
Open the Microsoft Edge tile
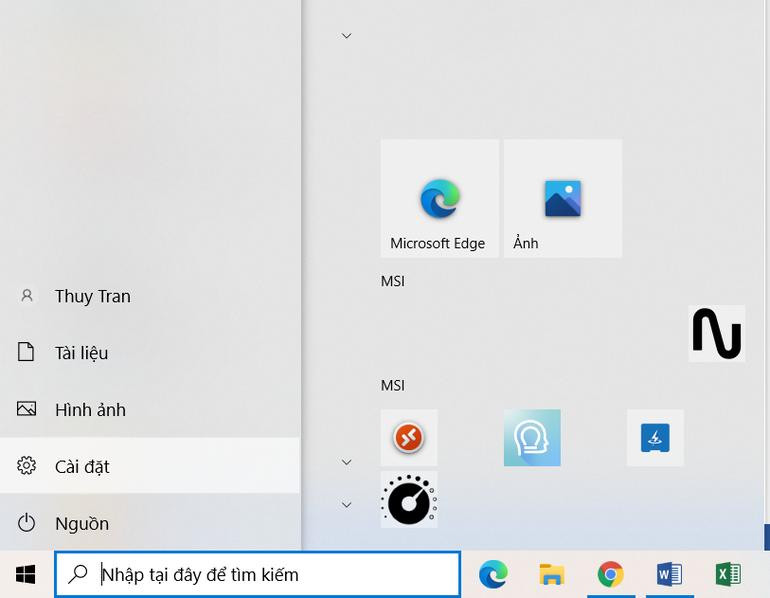tap(439, 199)
